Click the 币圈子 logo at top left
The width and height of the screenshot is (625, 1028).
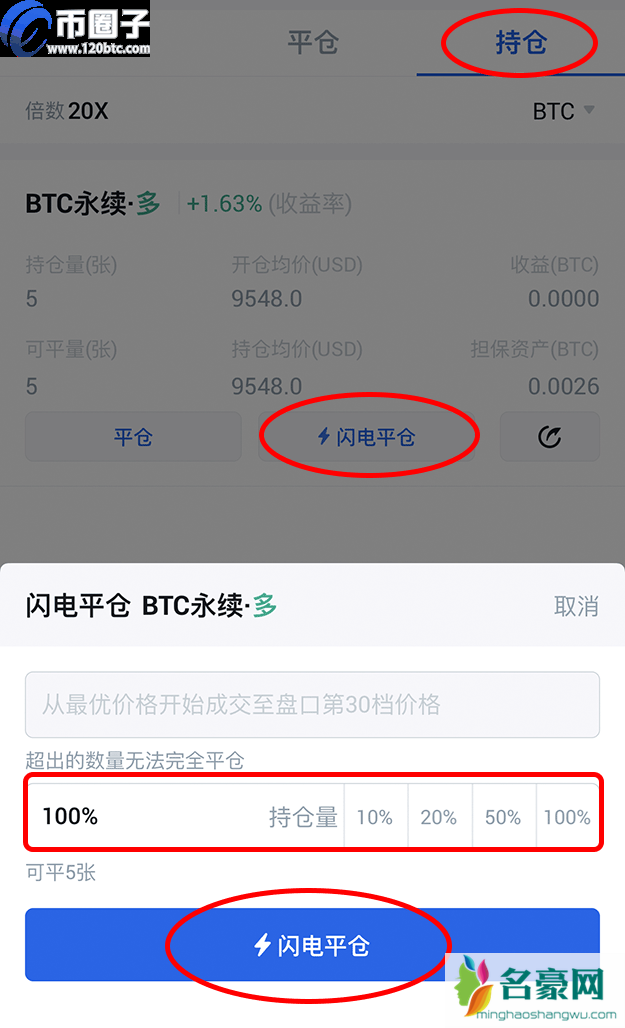tap(76, 29)
